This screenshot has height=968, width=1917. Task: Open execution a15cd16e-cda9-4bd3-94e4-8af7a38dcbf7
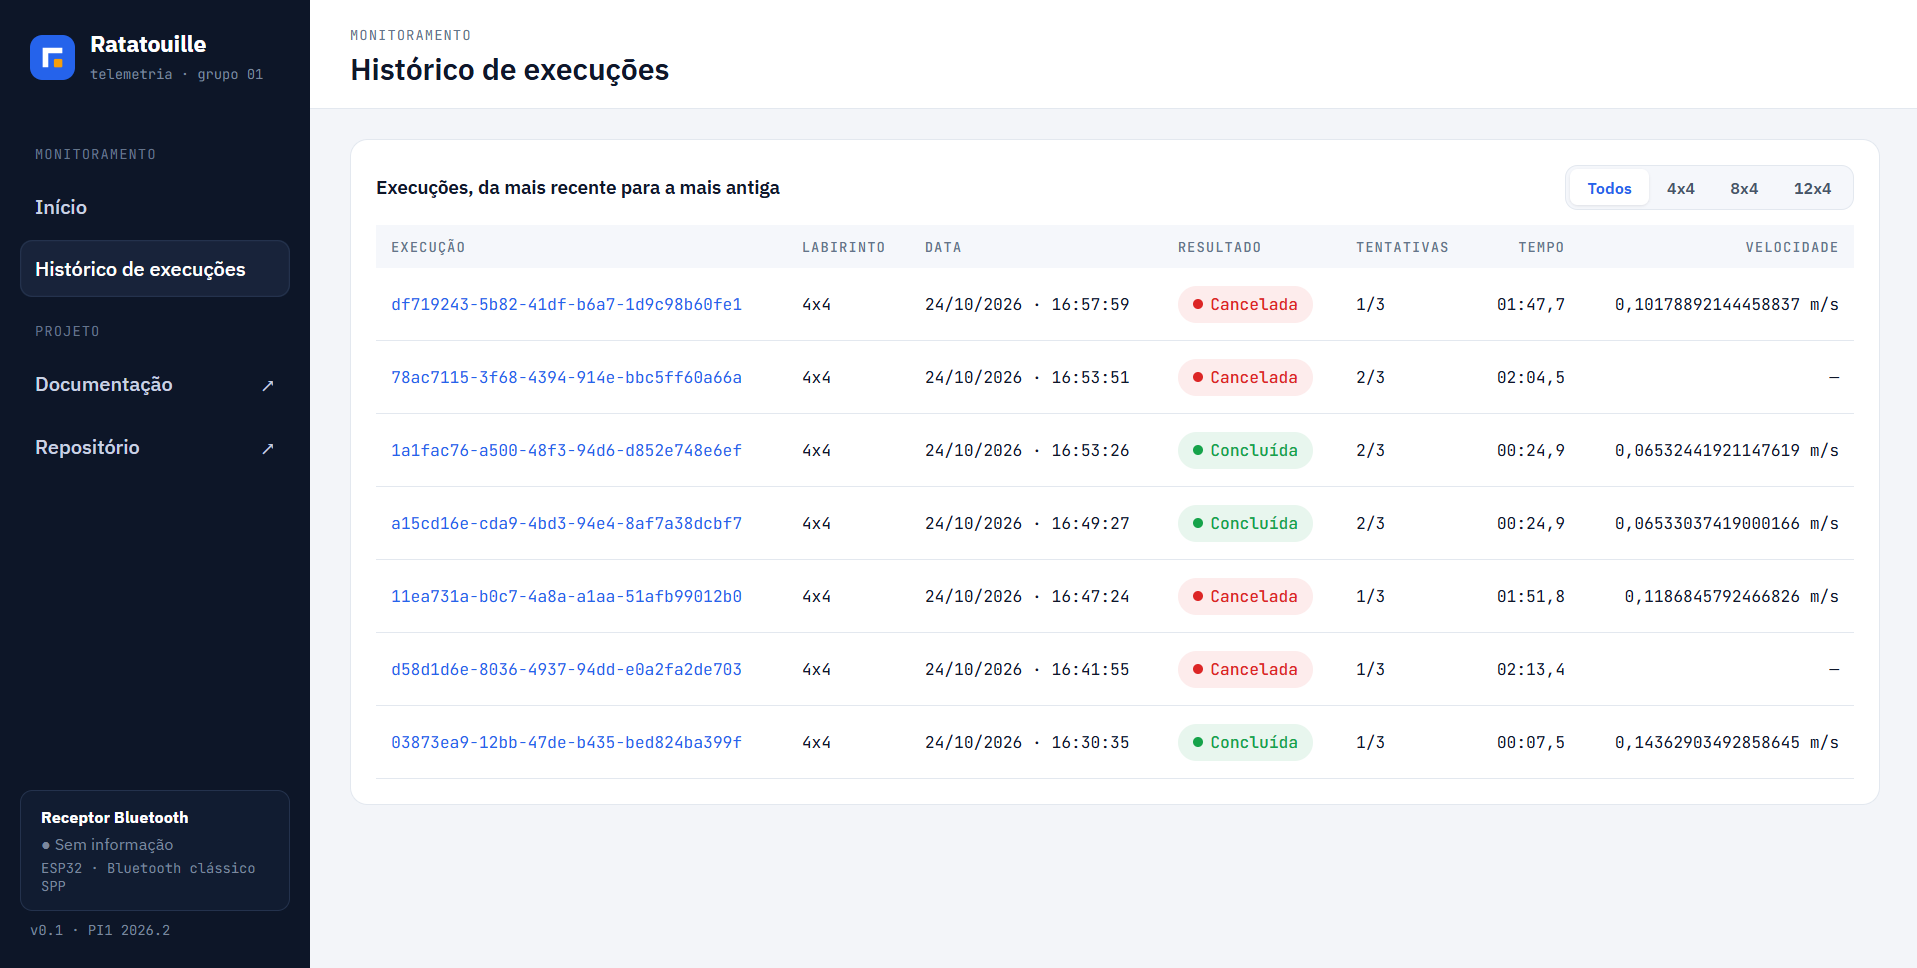[566, 523]
